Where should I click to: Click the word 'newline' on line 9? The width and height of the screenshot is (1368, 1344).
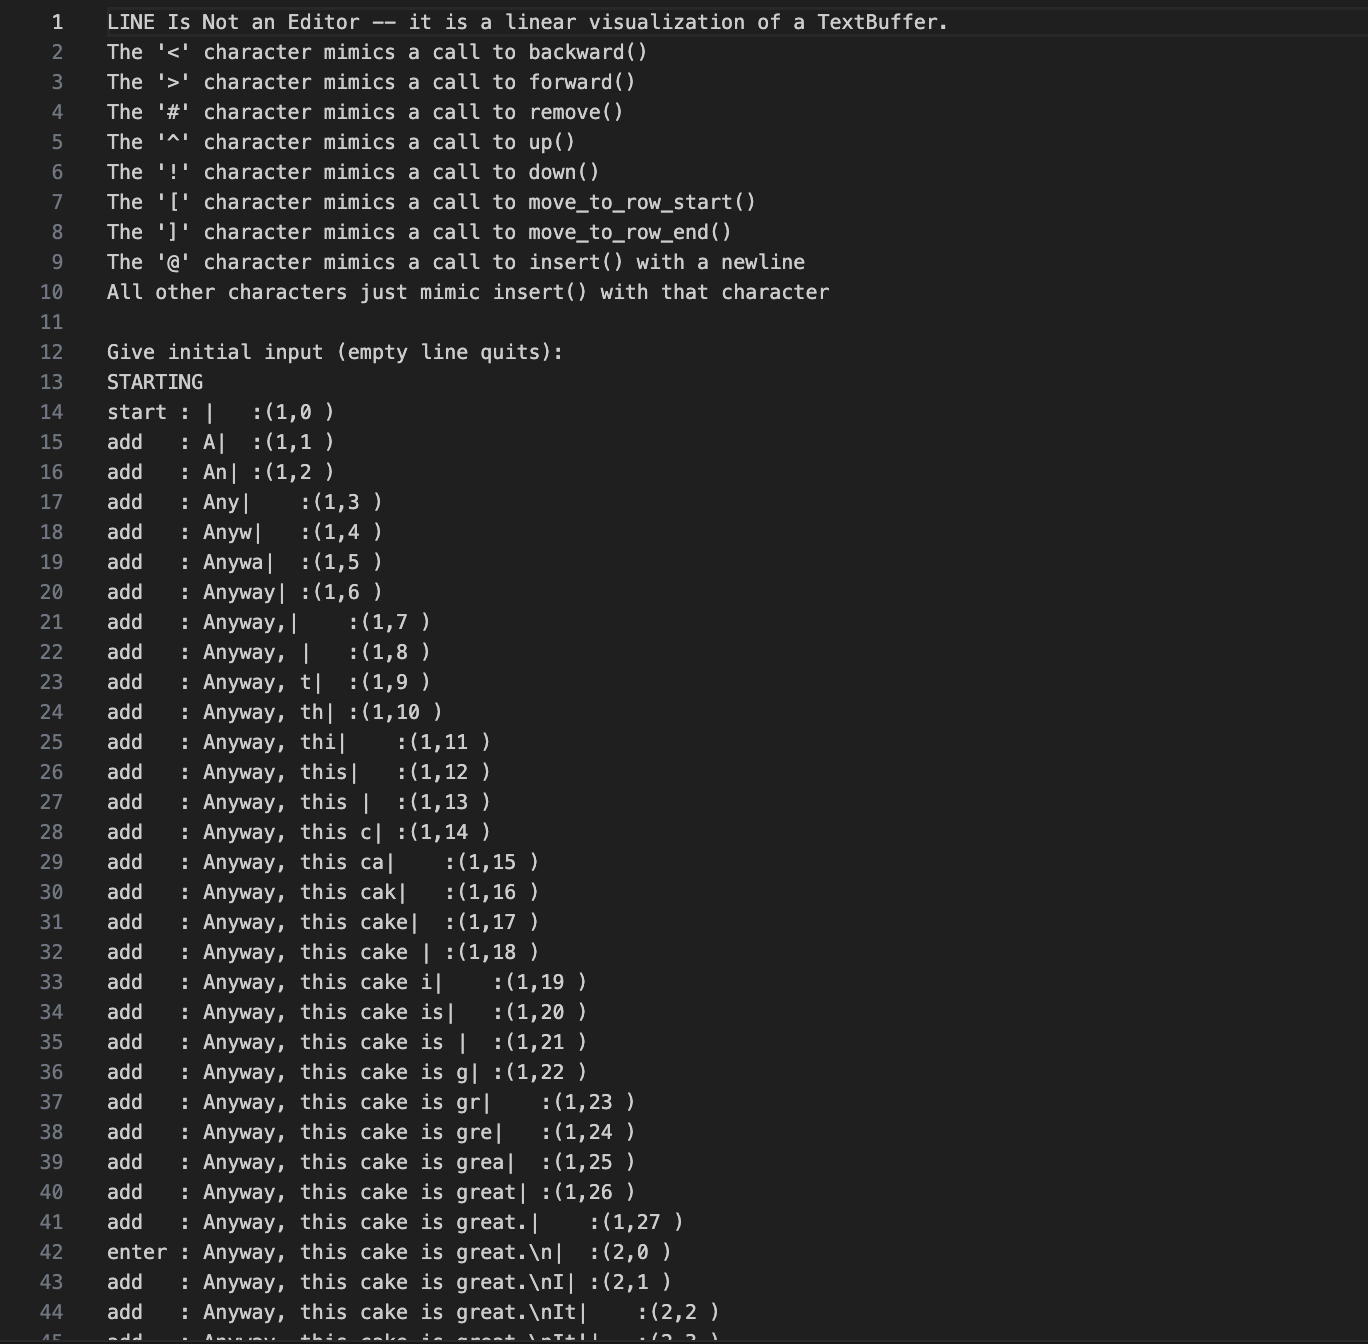click(763, 262)
